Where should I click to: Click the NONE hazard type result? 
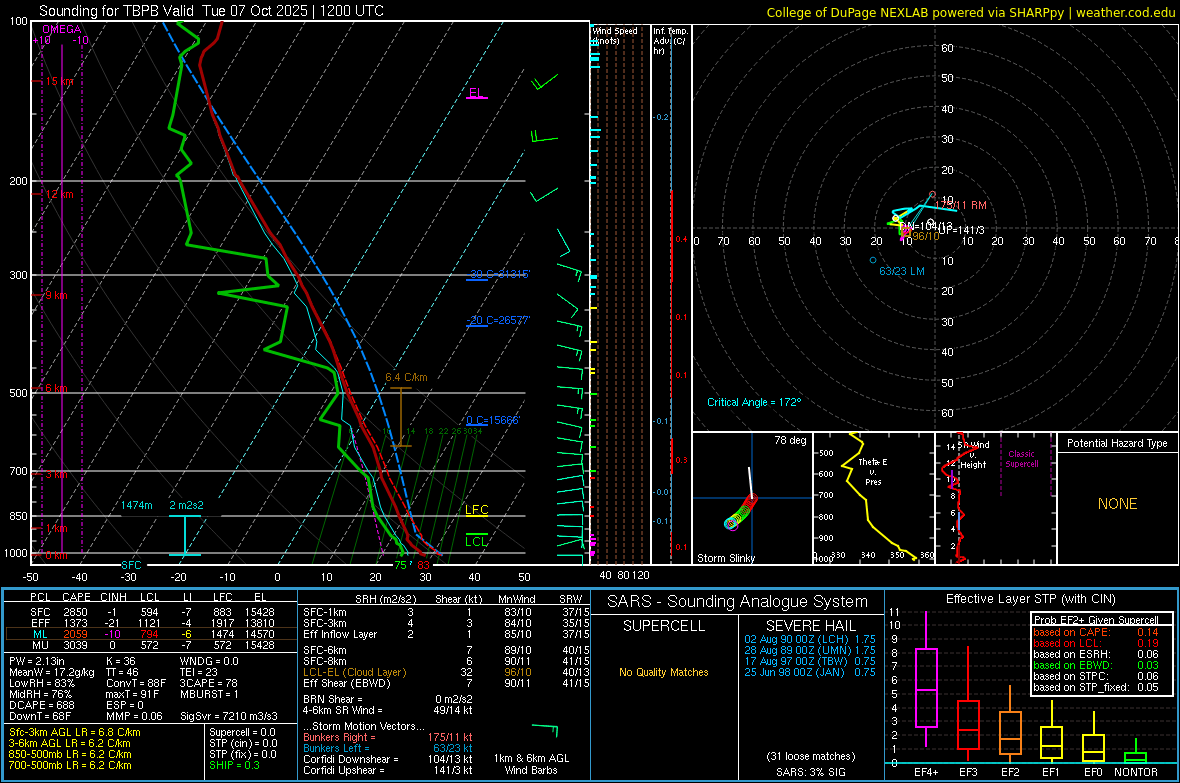(1118, 504)
